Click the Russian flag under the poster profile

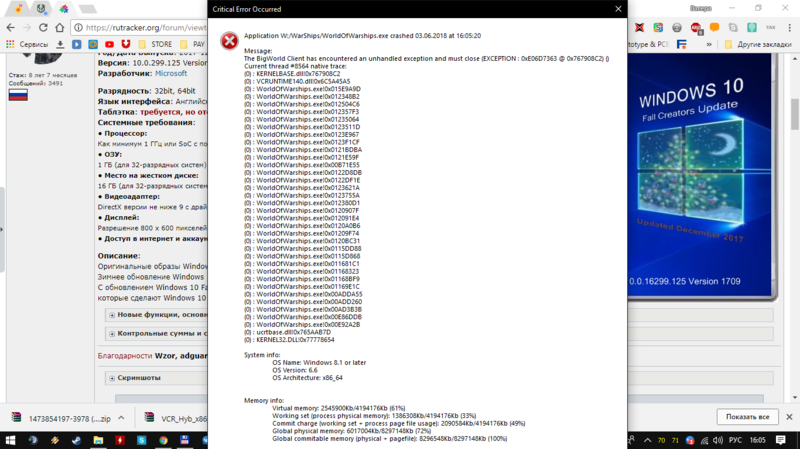tap(18, 95)
